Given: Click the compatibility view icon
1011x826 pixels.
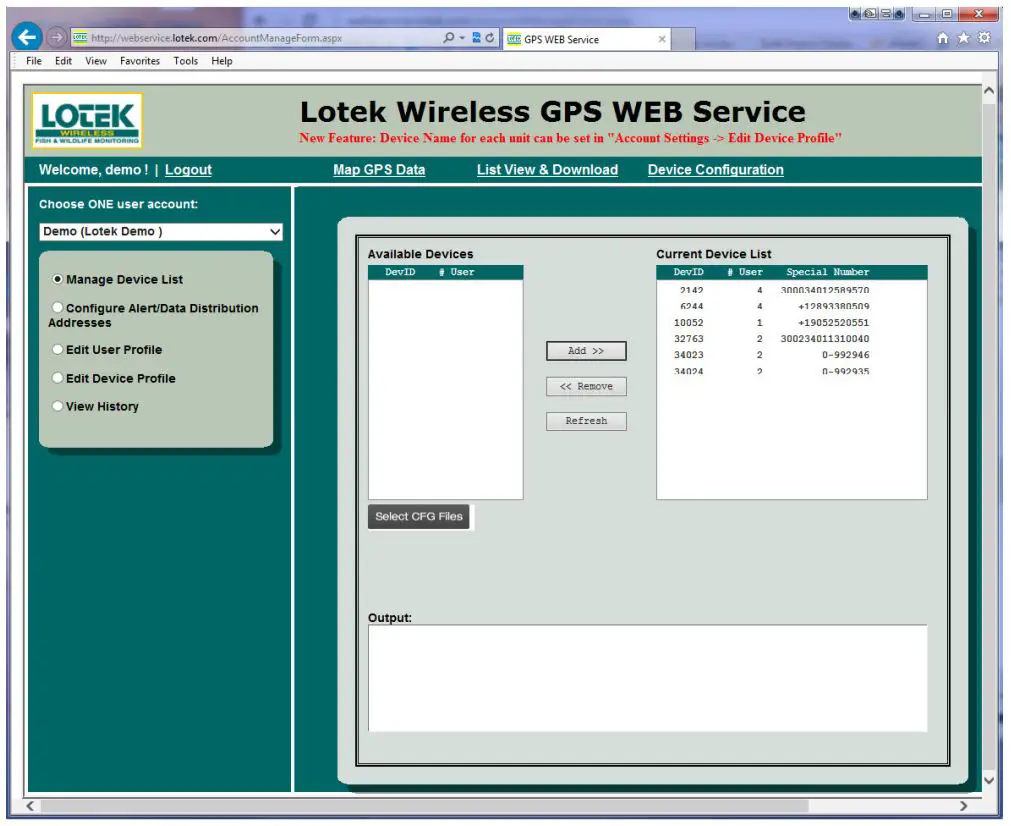Looking at the screenshot, I should click(476, 38).
